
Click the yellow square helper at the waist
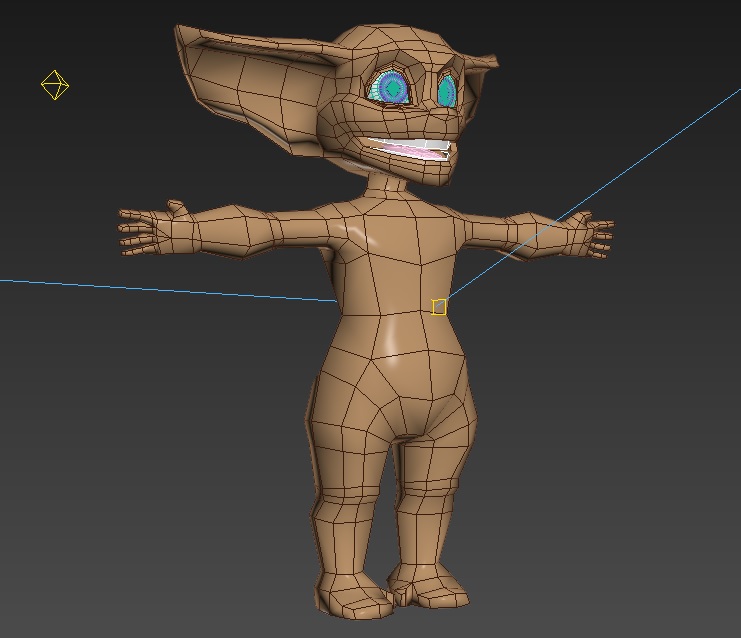(x=439, y=307)
